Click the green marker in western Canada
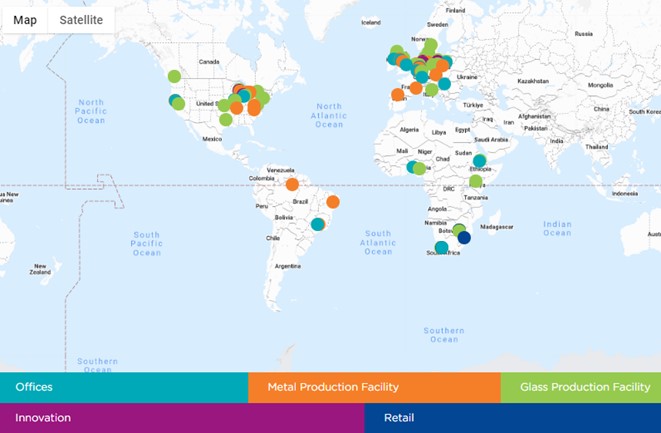Image resolution: width=661 pixels, height=433 pixels. point(174,76)
